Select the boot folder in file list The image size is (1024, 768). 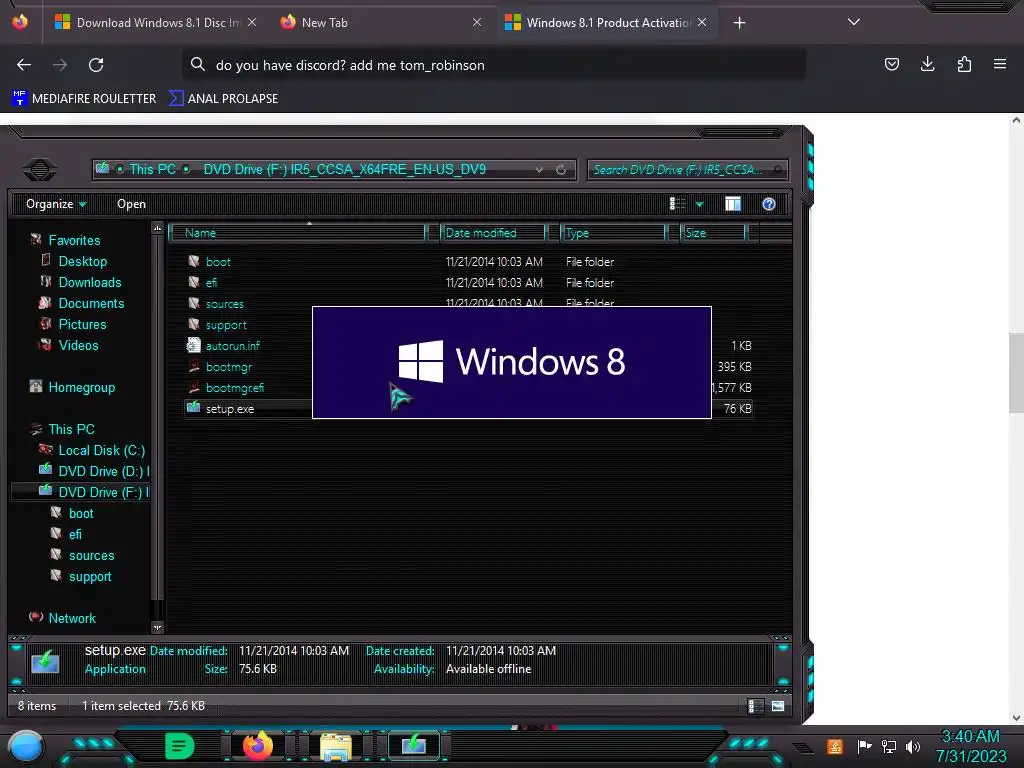tap(218, 262)
